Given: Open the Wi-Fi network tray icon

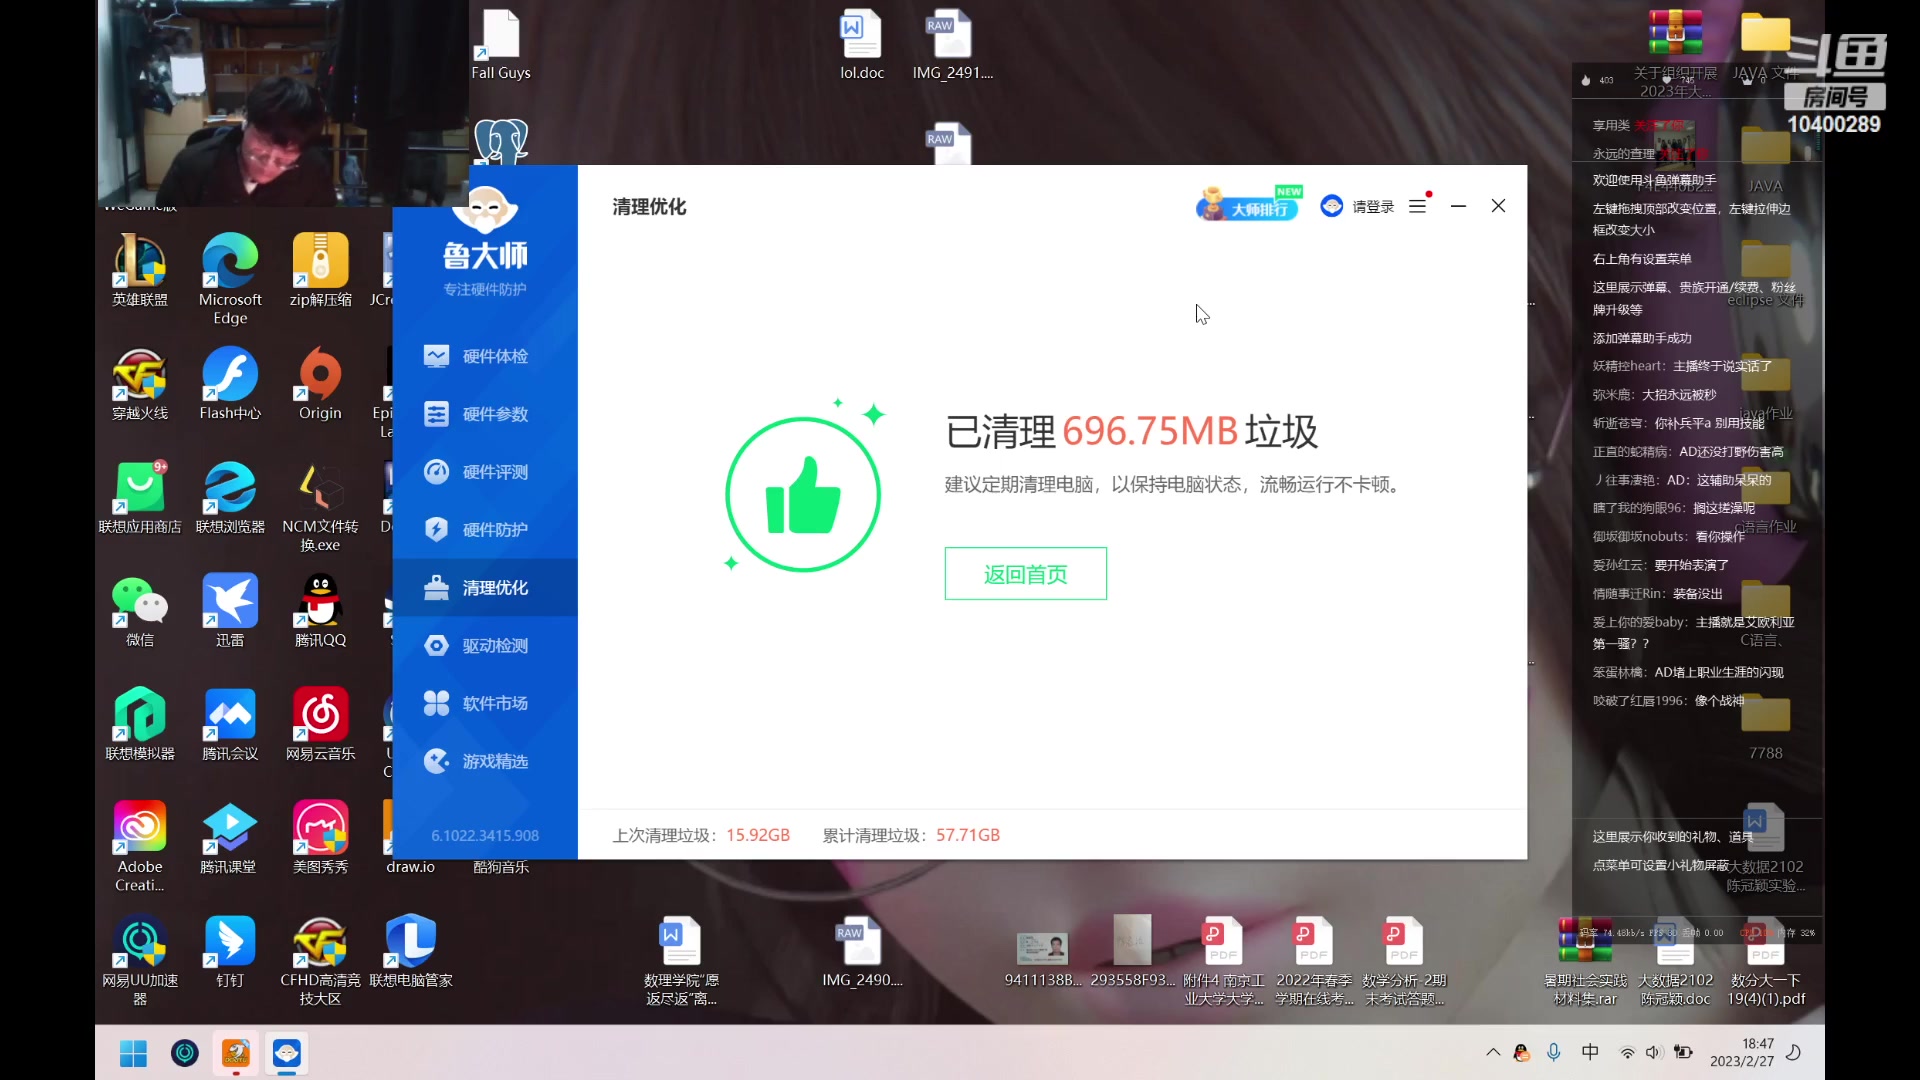Looking at the screenshot, I should click(1627, 1052).
